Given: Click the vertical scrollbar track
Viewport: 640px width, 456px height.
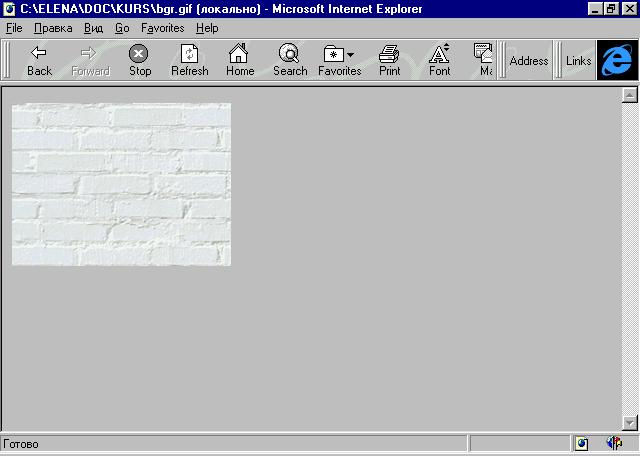Looking at the screenshot, I should (629, 259).
